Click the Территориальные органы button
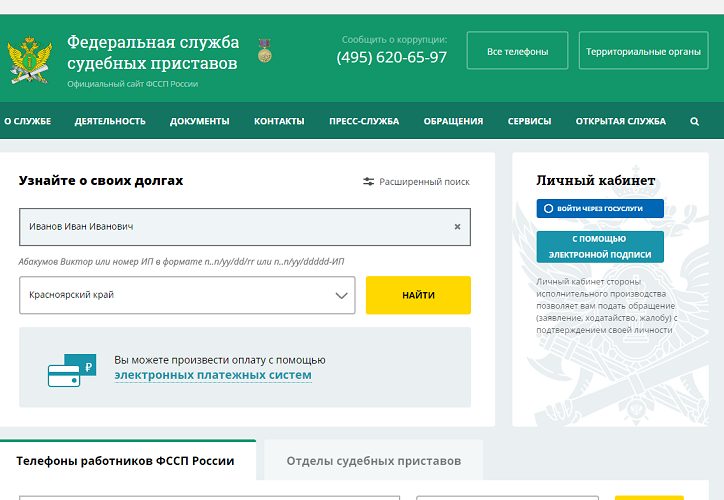Screen dimensions: 724x500 pos(643,51)
